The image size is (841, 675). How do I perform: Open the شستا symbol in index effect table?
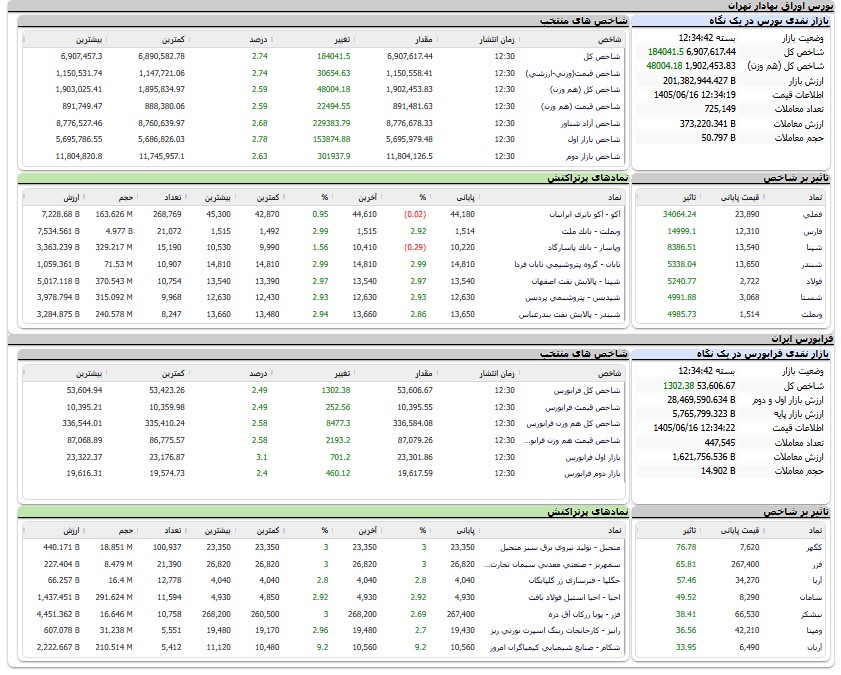point(812,298)
